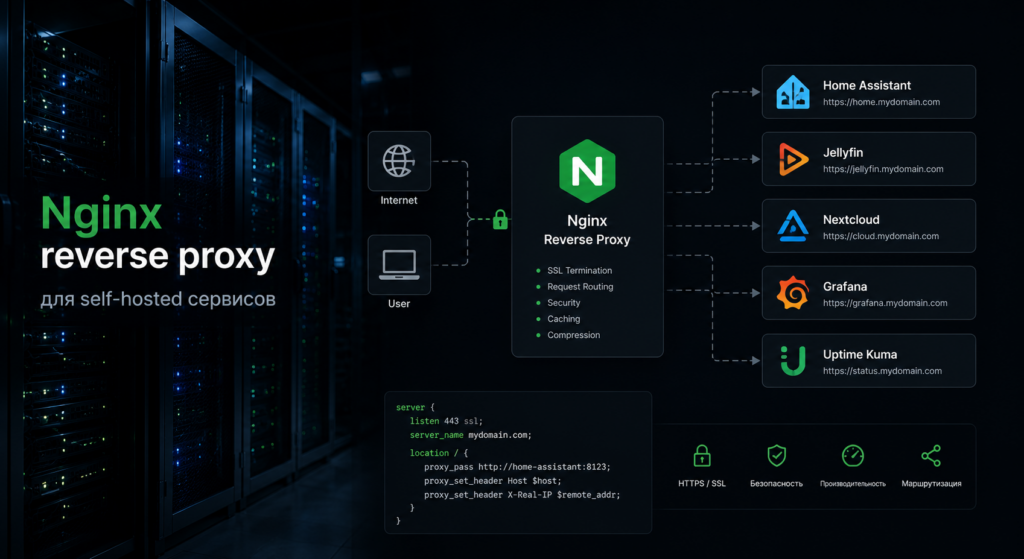Viewport: 1024px width, 559px height.
Task: Select the Grafana card title
Action: coord(845,287)
